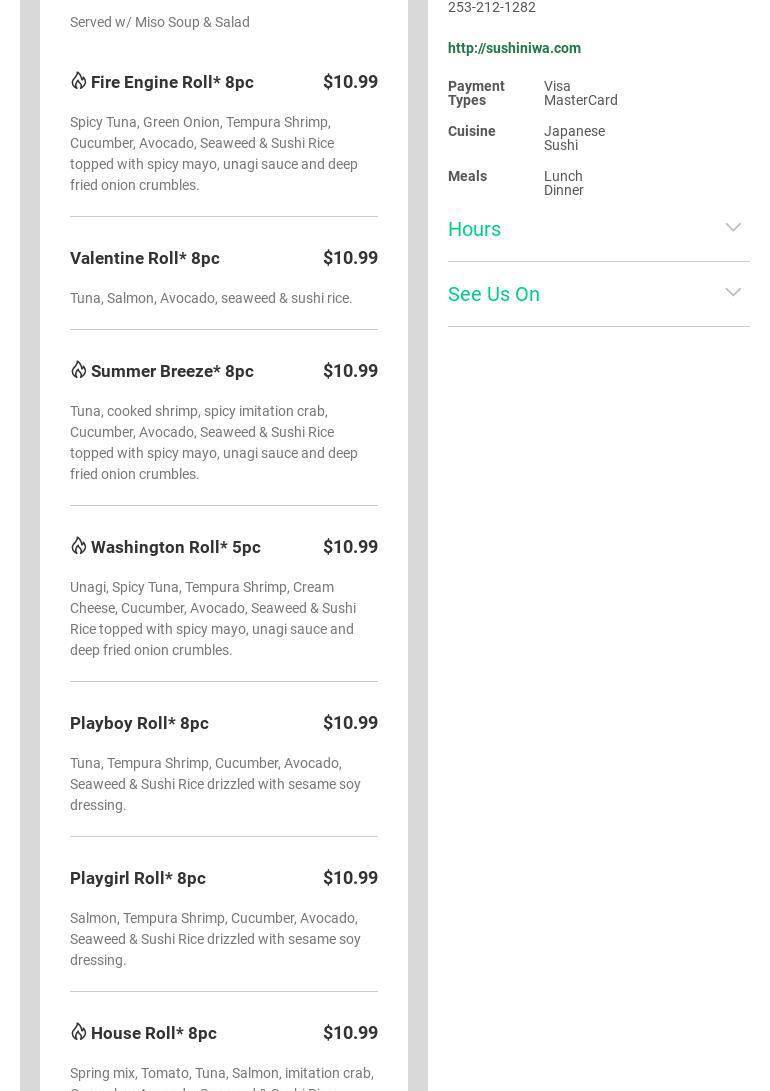The width and height of the screenshot is (770, 1091).
Task: Select the Playgirl Roll menu item
Action: [x=138, y=878]
